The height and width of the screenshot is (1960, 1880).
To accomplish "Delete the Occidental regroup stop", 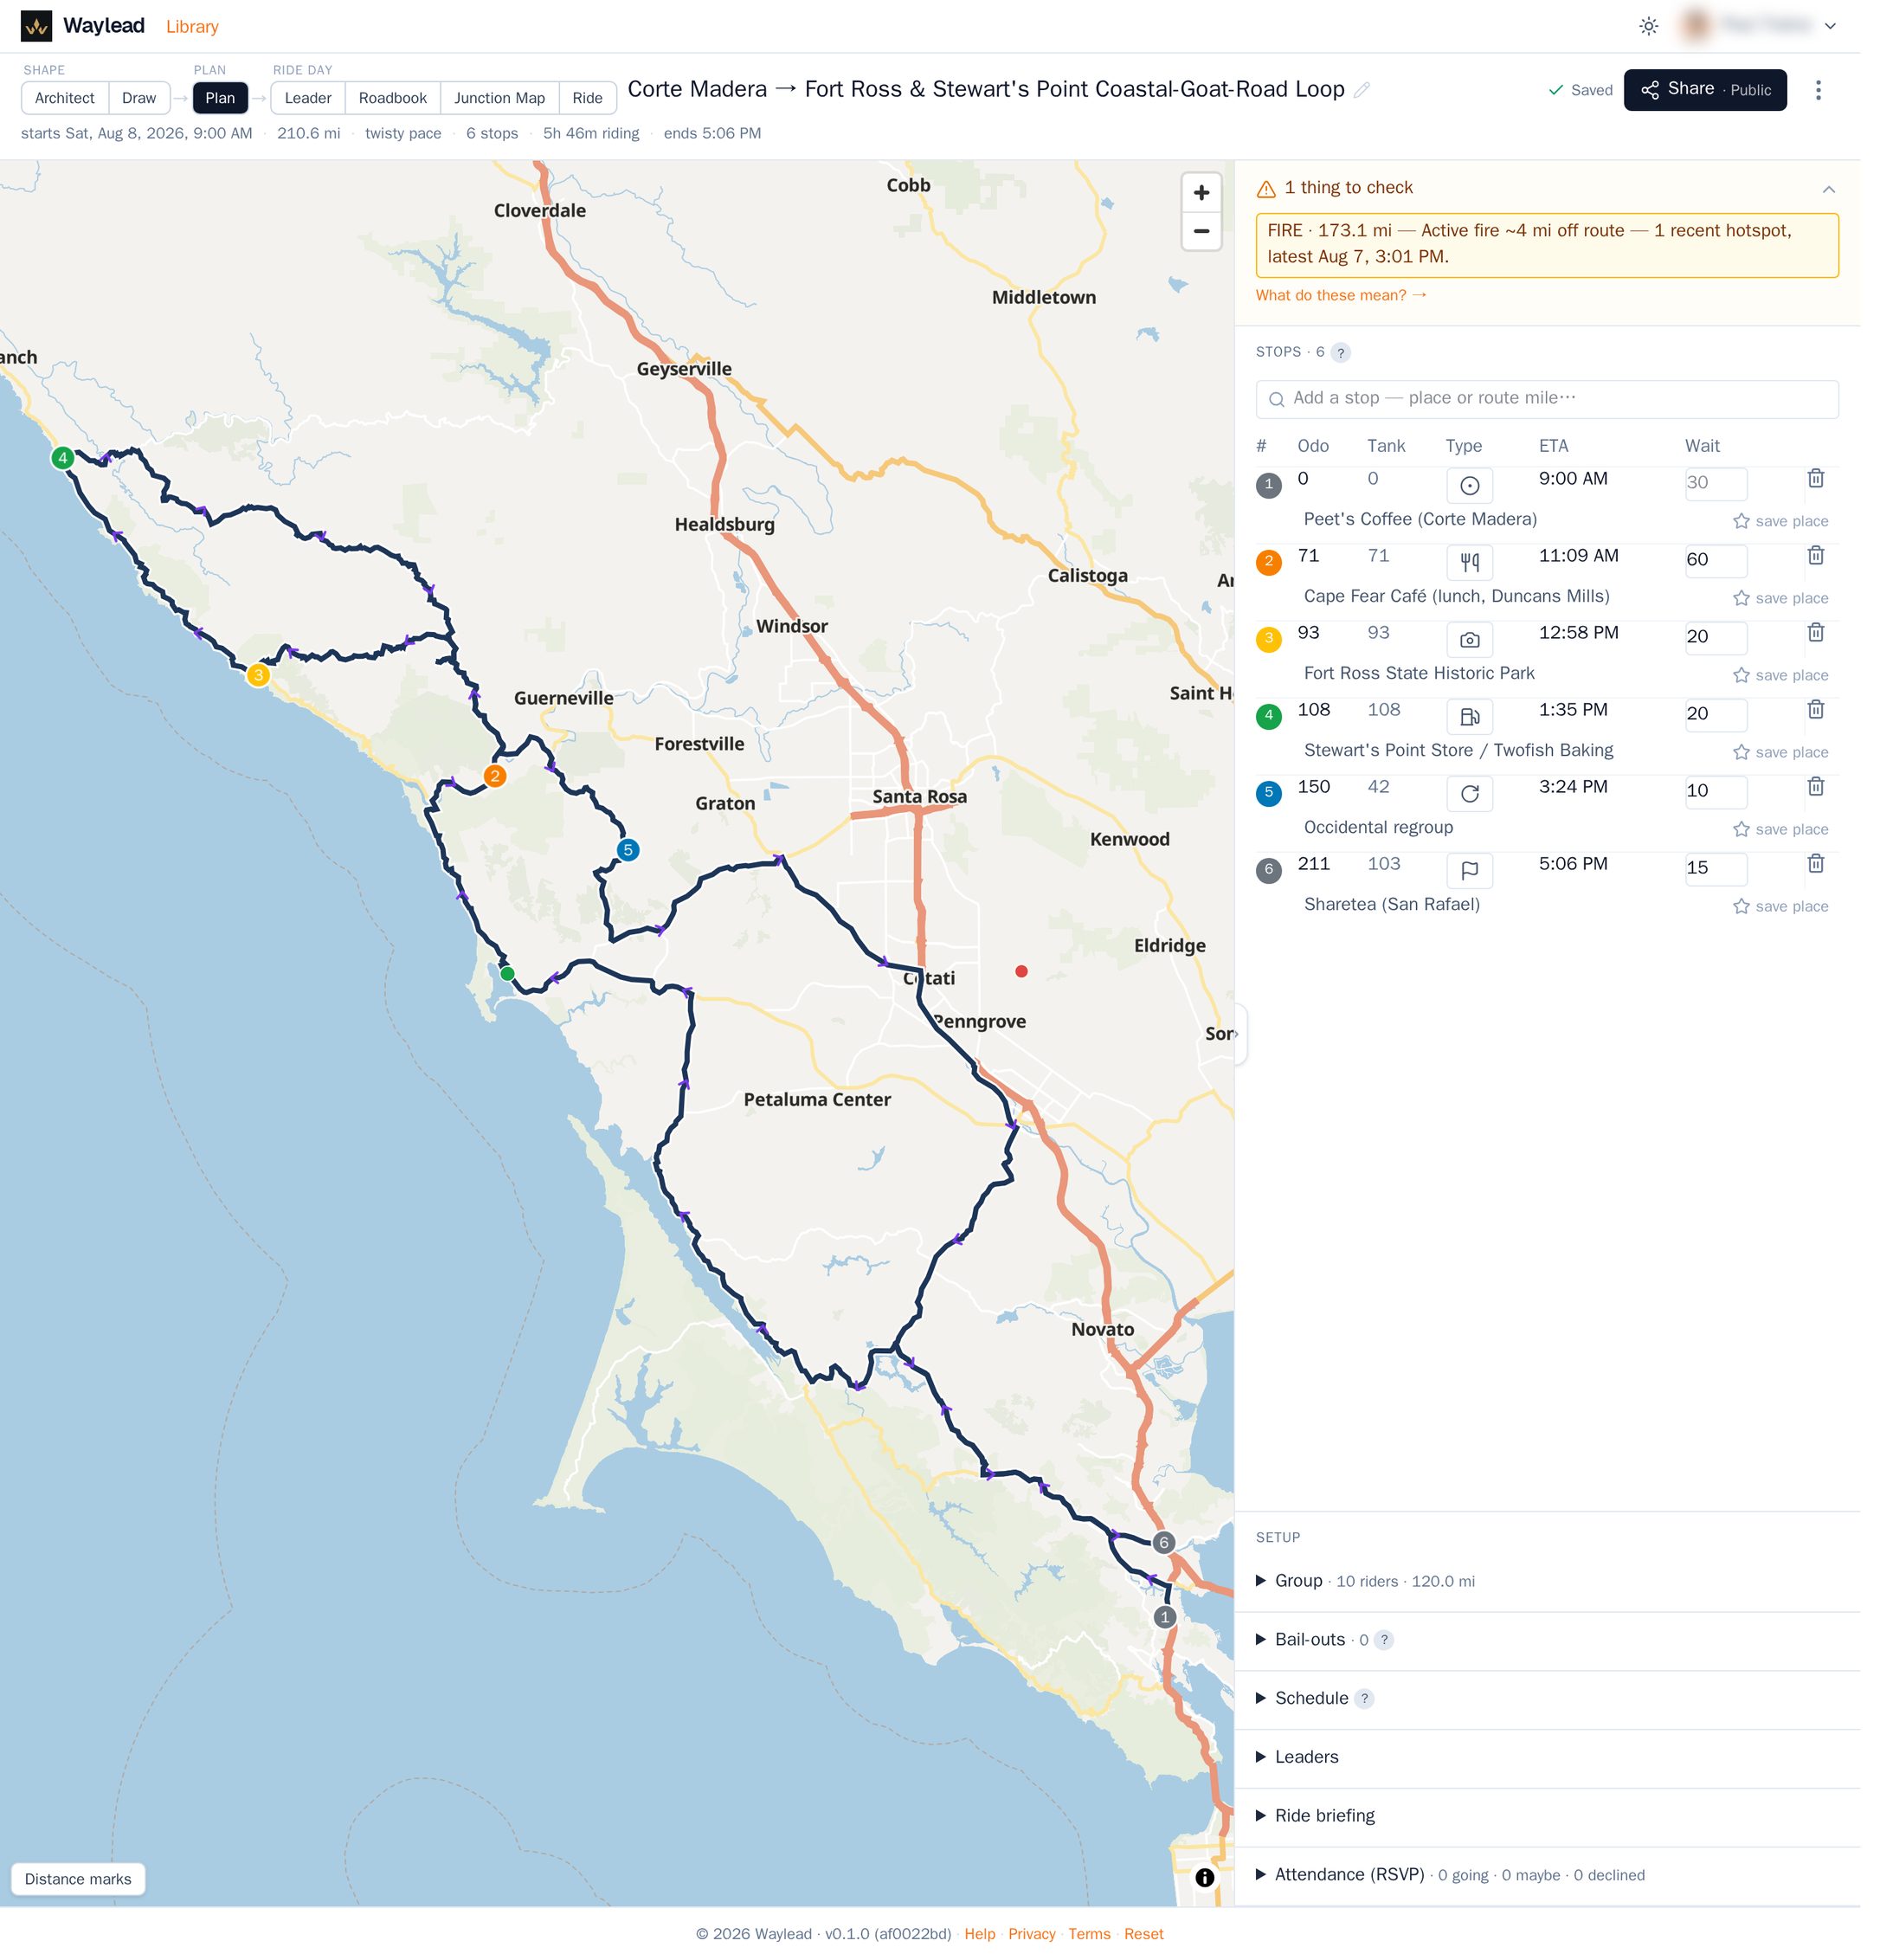I will pos(1816,787).
